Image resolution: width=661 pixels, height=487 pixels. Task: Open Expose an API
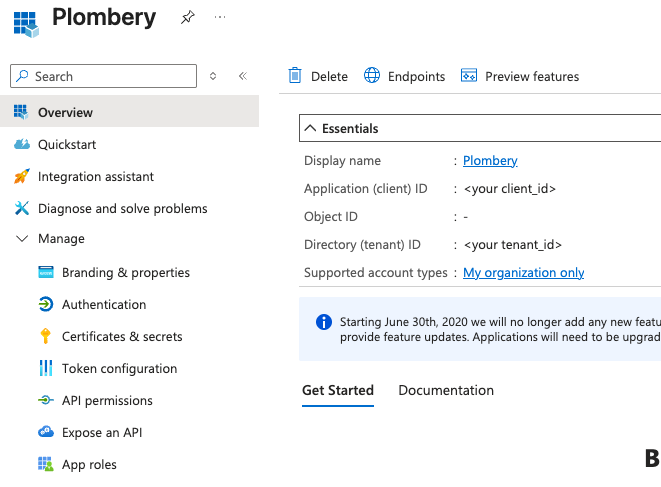coord(102,433)
